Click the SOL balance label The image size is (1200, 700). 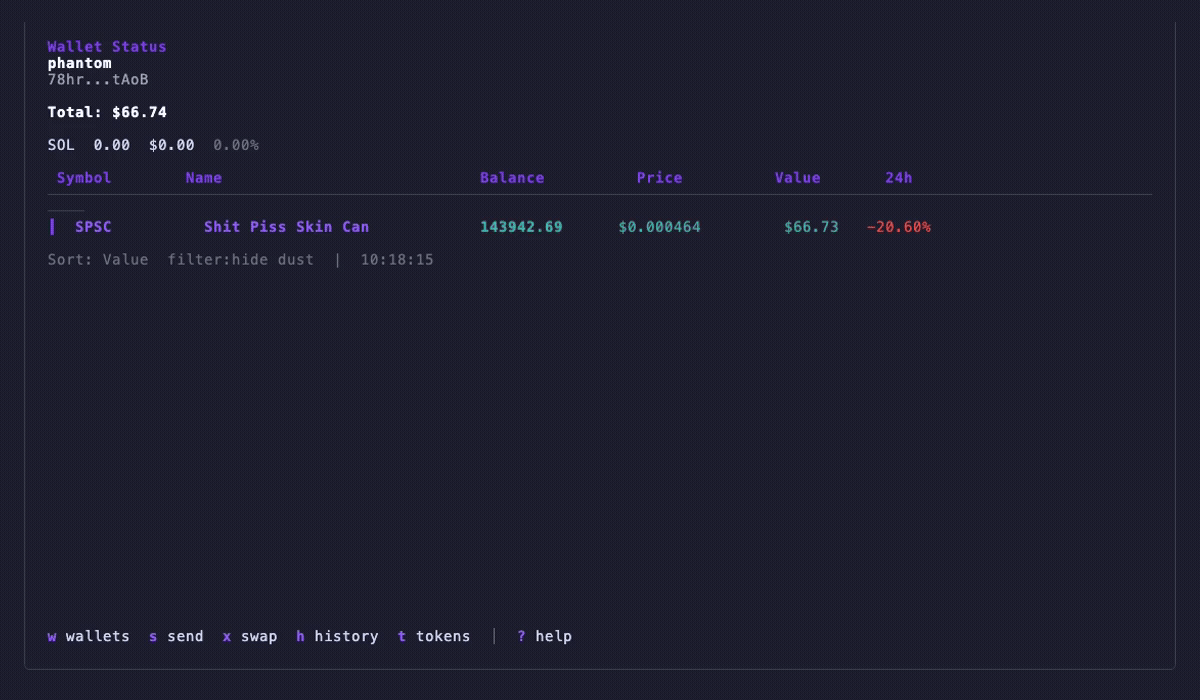61,145
